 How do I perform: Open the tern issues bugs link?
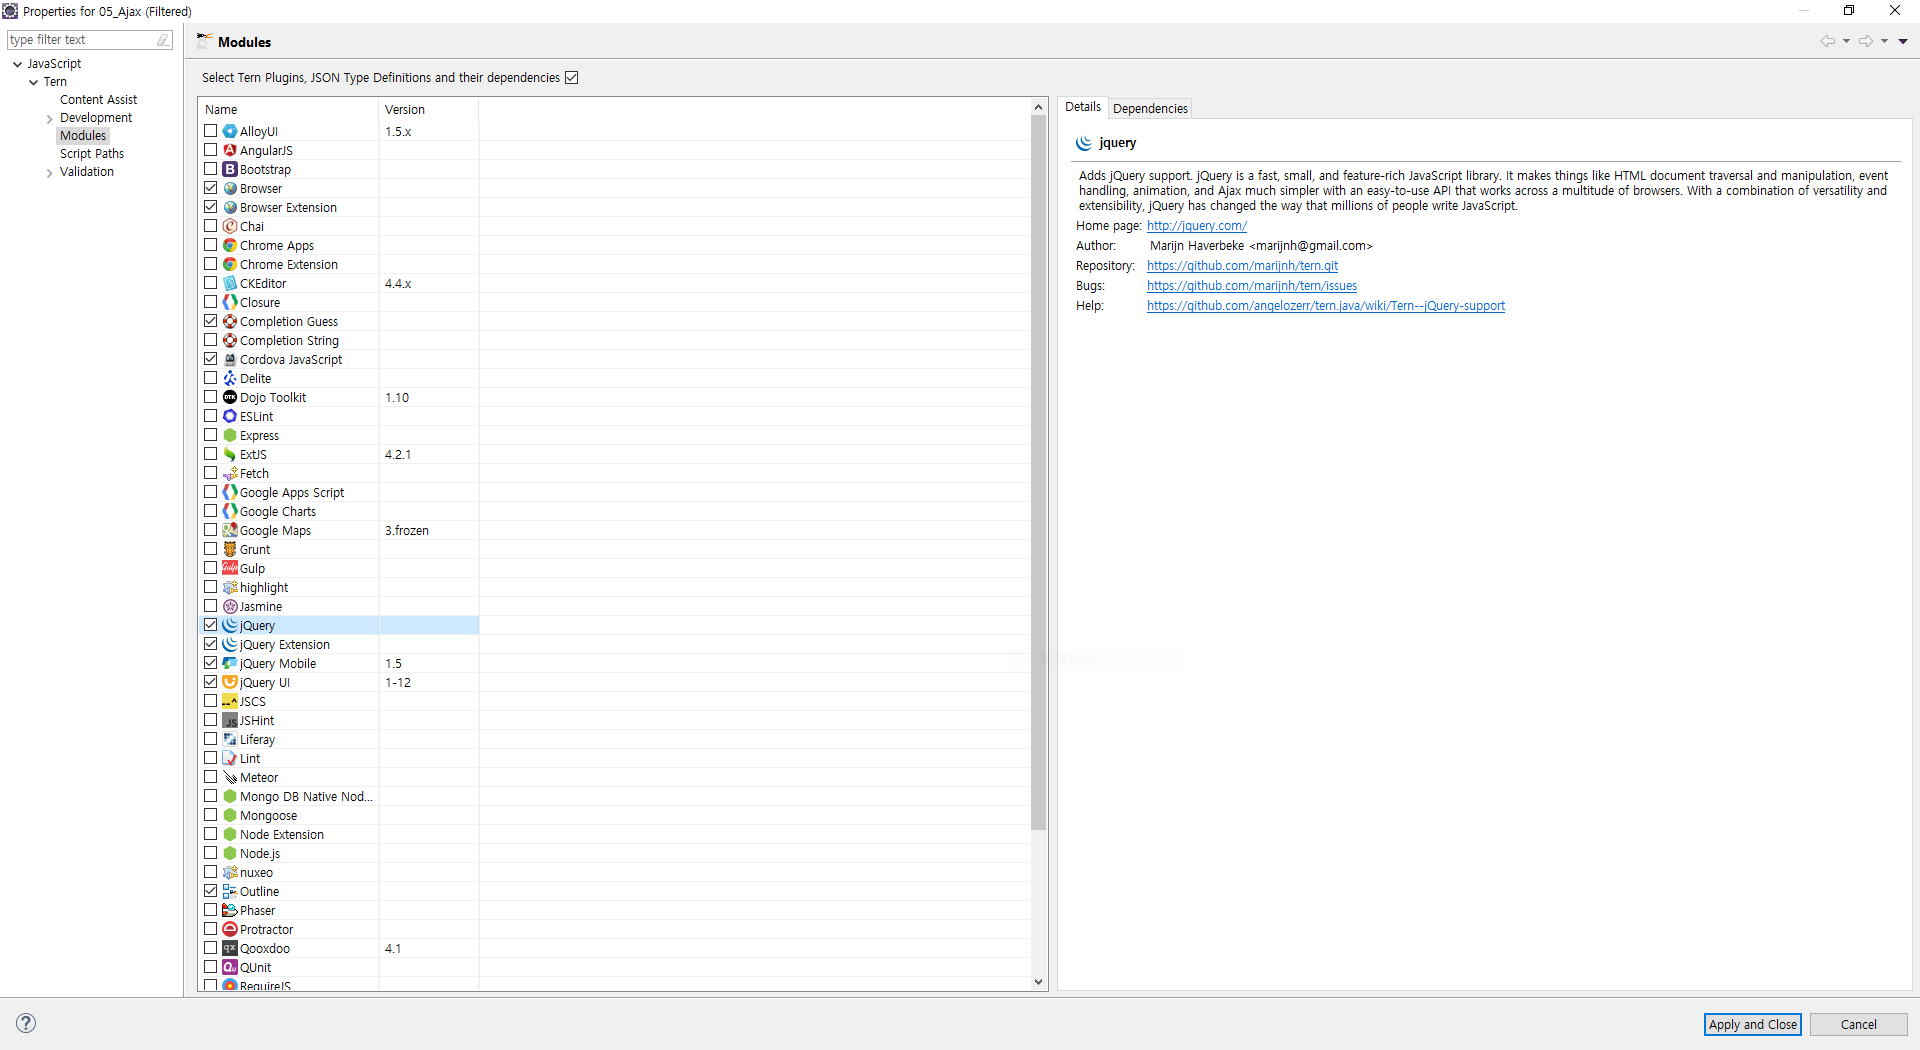[1252, 286]
